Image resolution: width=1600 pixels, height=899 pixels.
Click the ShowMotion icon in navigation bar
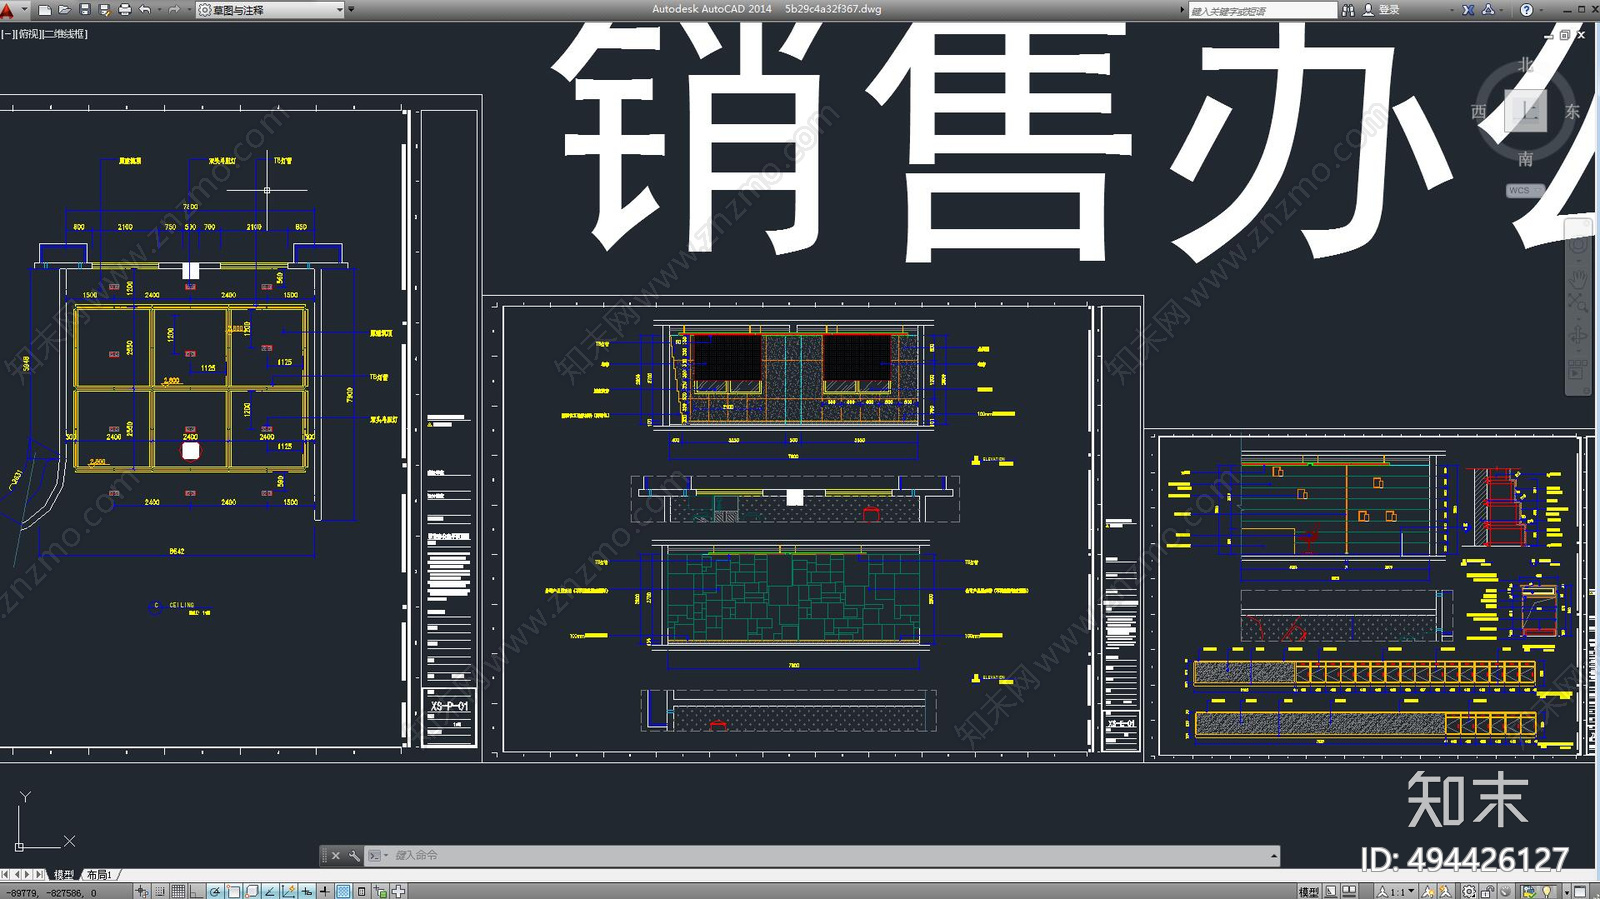coord(1576,368)
